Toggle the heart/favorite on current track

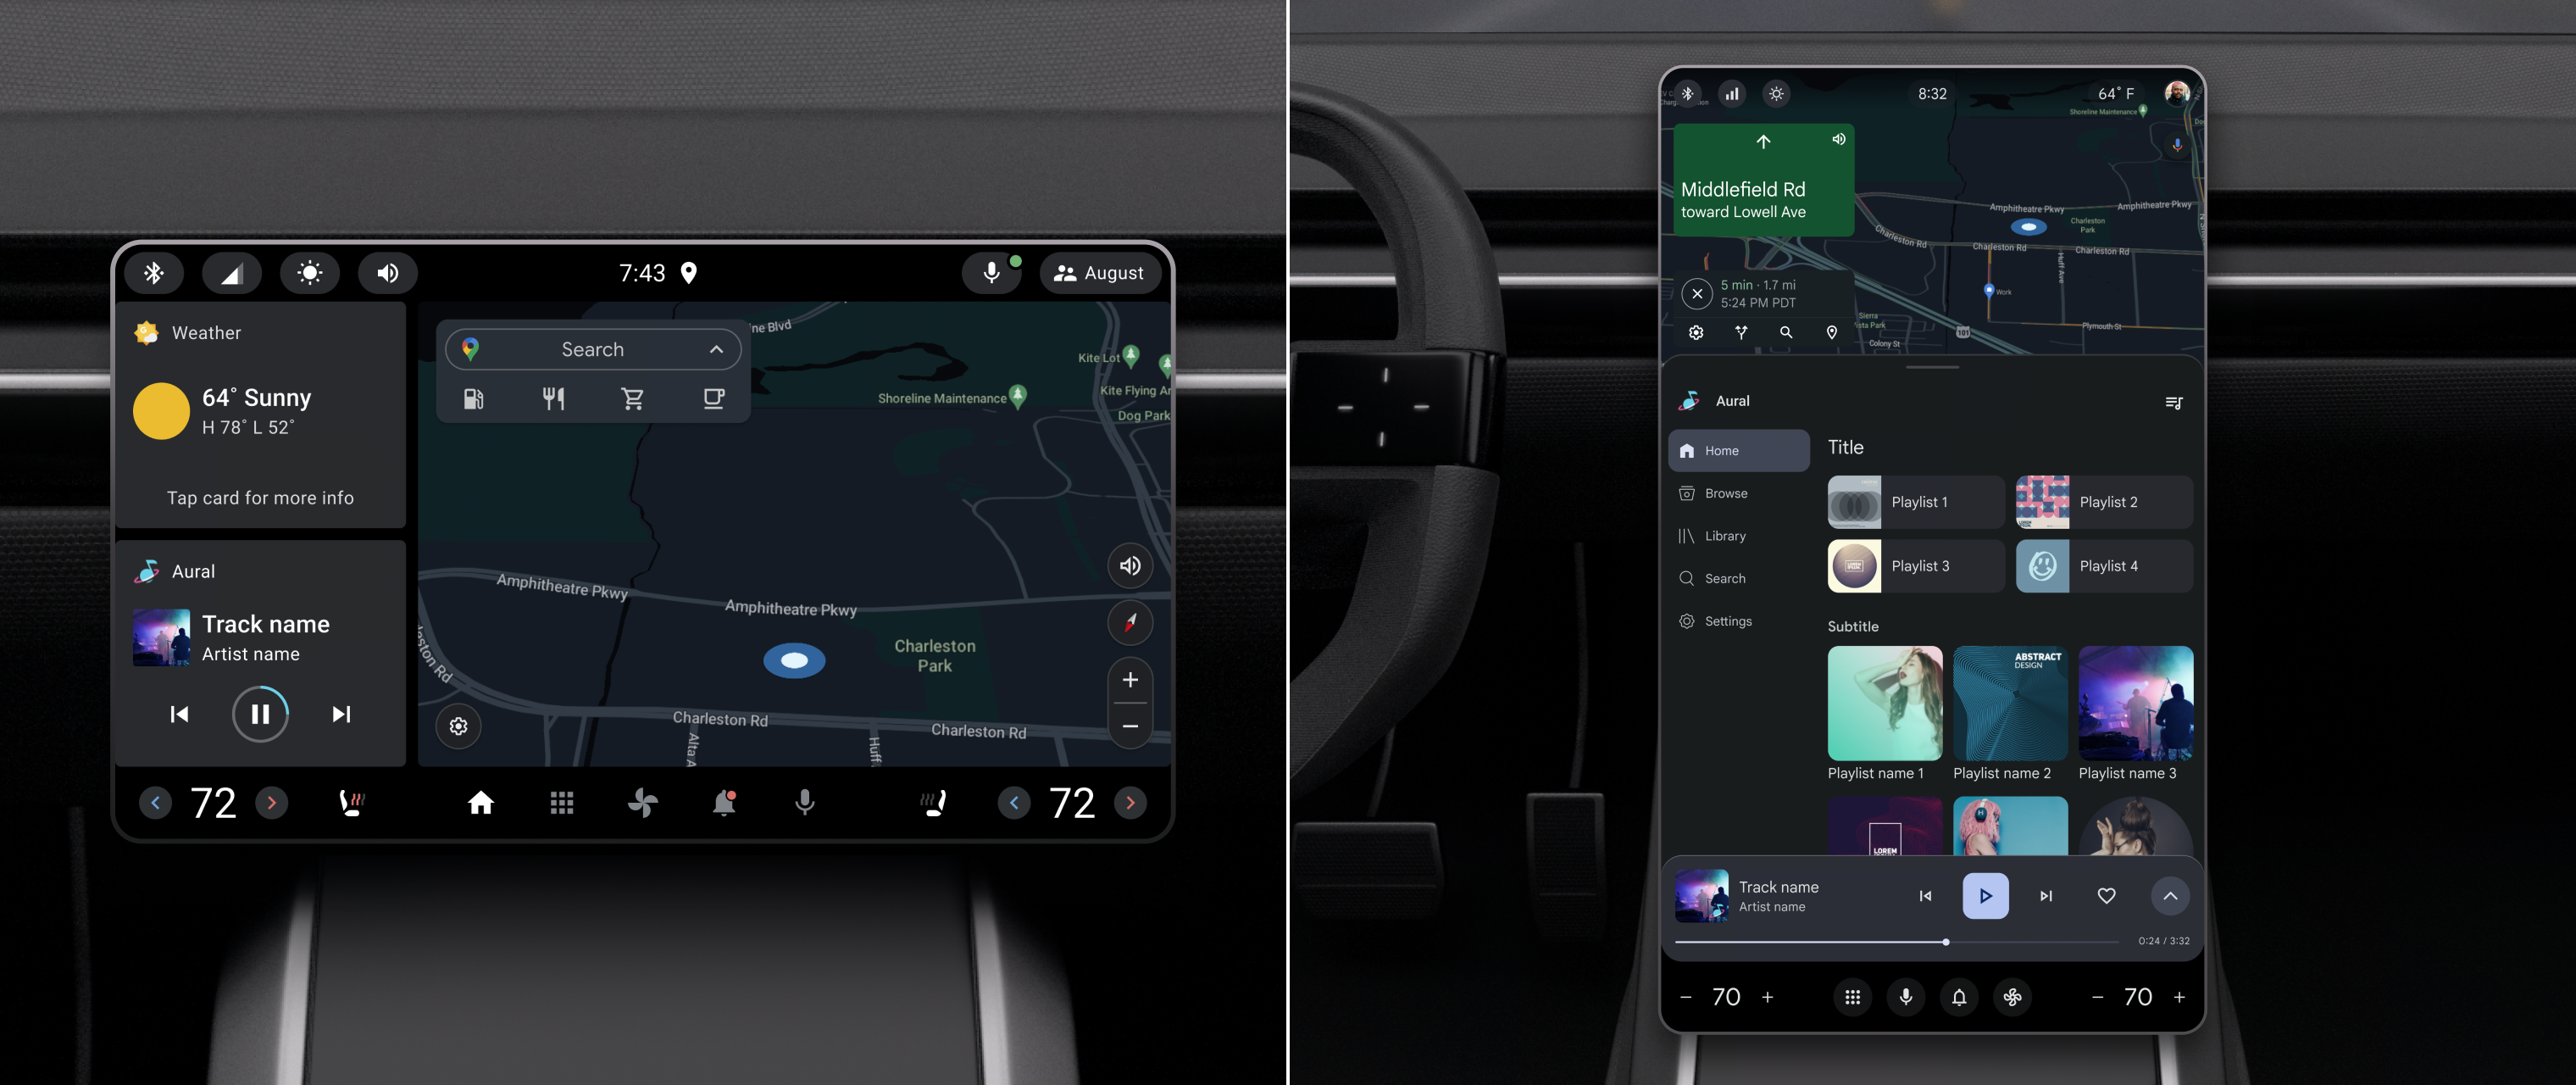pyautogui.click(x=2107, y=894)
